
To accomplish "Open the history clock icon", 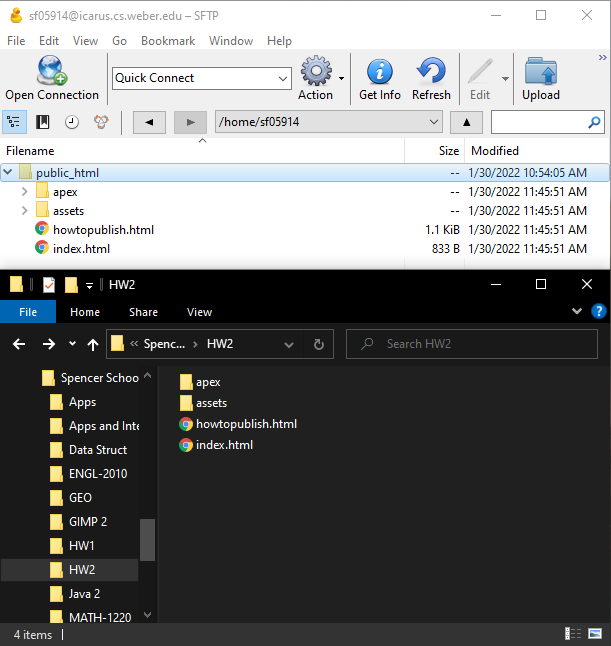I will (72, 122).
